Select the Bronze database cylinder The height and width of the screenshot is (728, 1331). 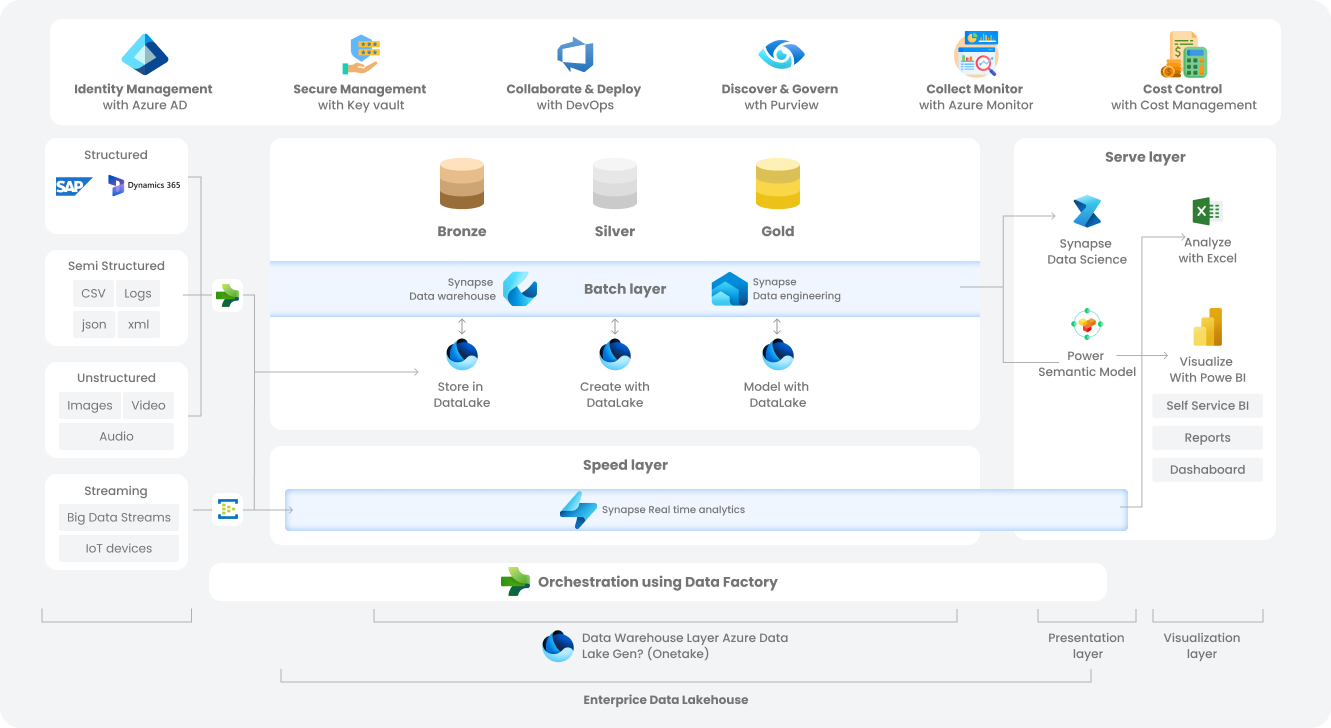[462, 184]
